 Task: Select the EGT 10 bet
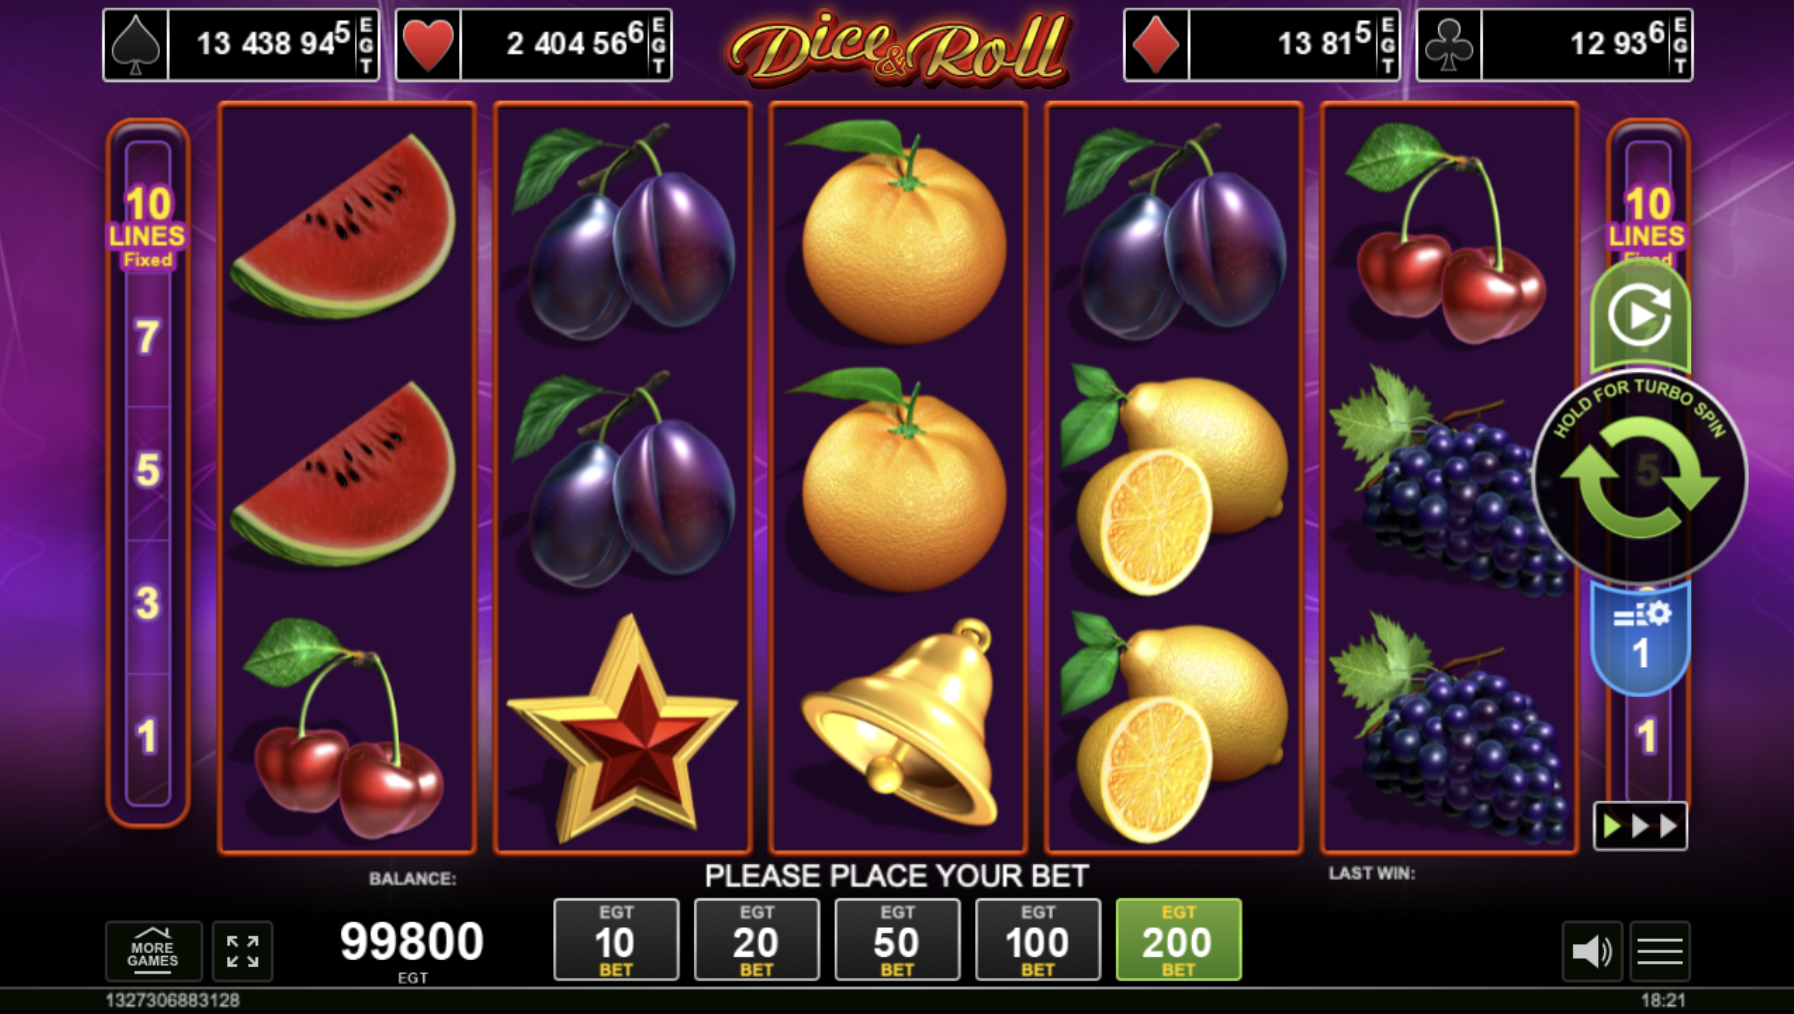click(x=616, y=940)
